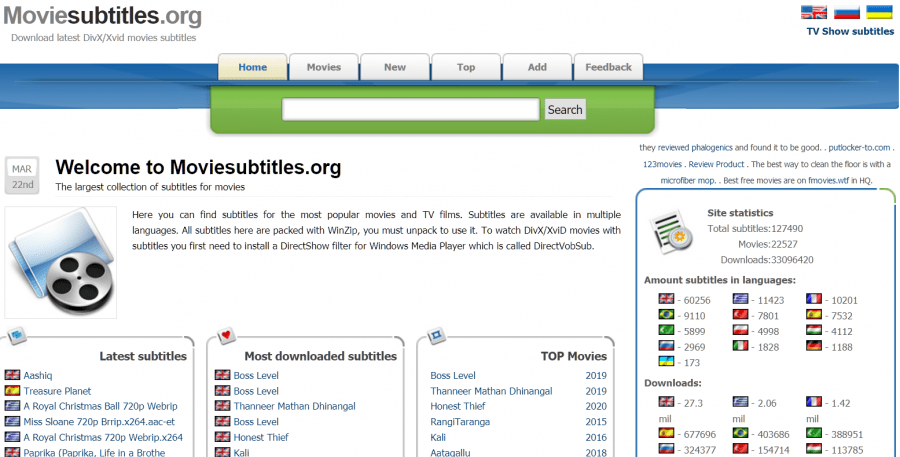Go to the Top tab
Image resolution: width=900 pixels, height=457 pixels.
point(466,67)
